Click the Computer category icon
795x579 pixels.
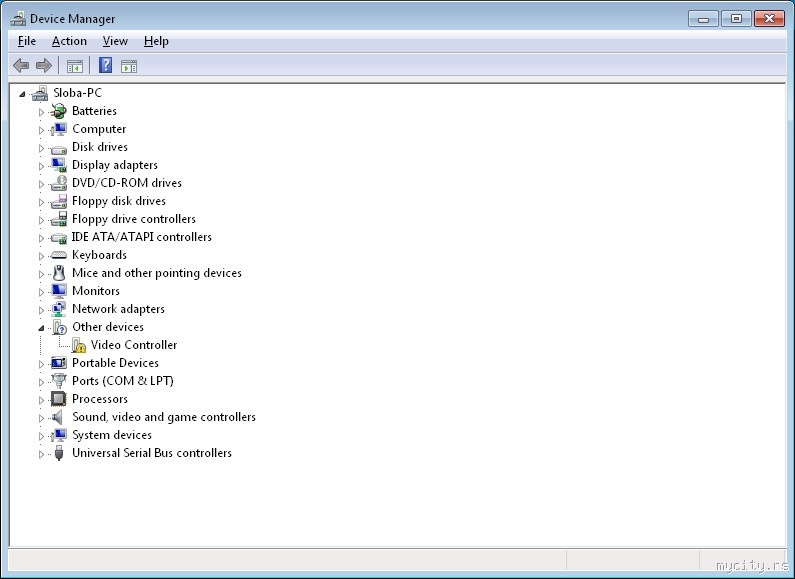59,129
